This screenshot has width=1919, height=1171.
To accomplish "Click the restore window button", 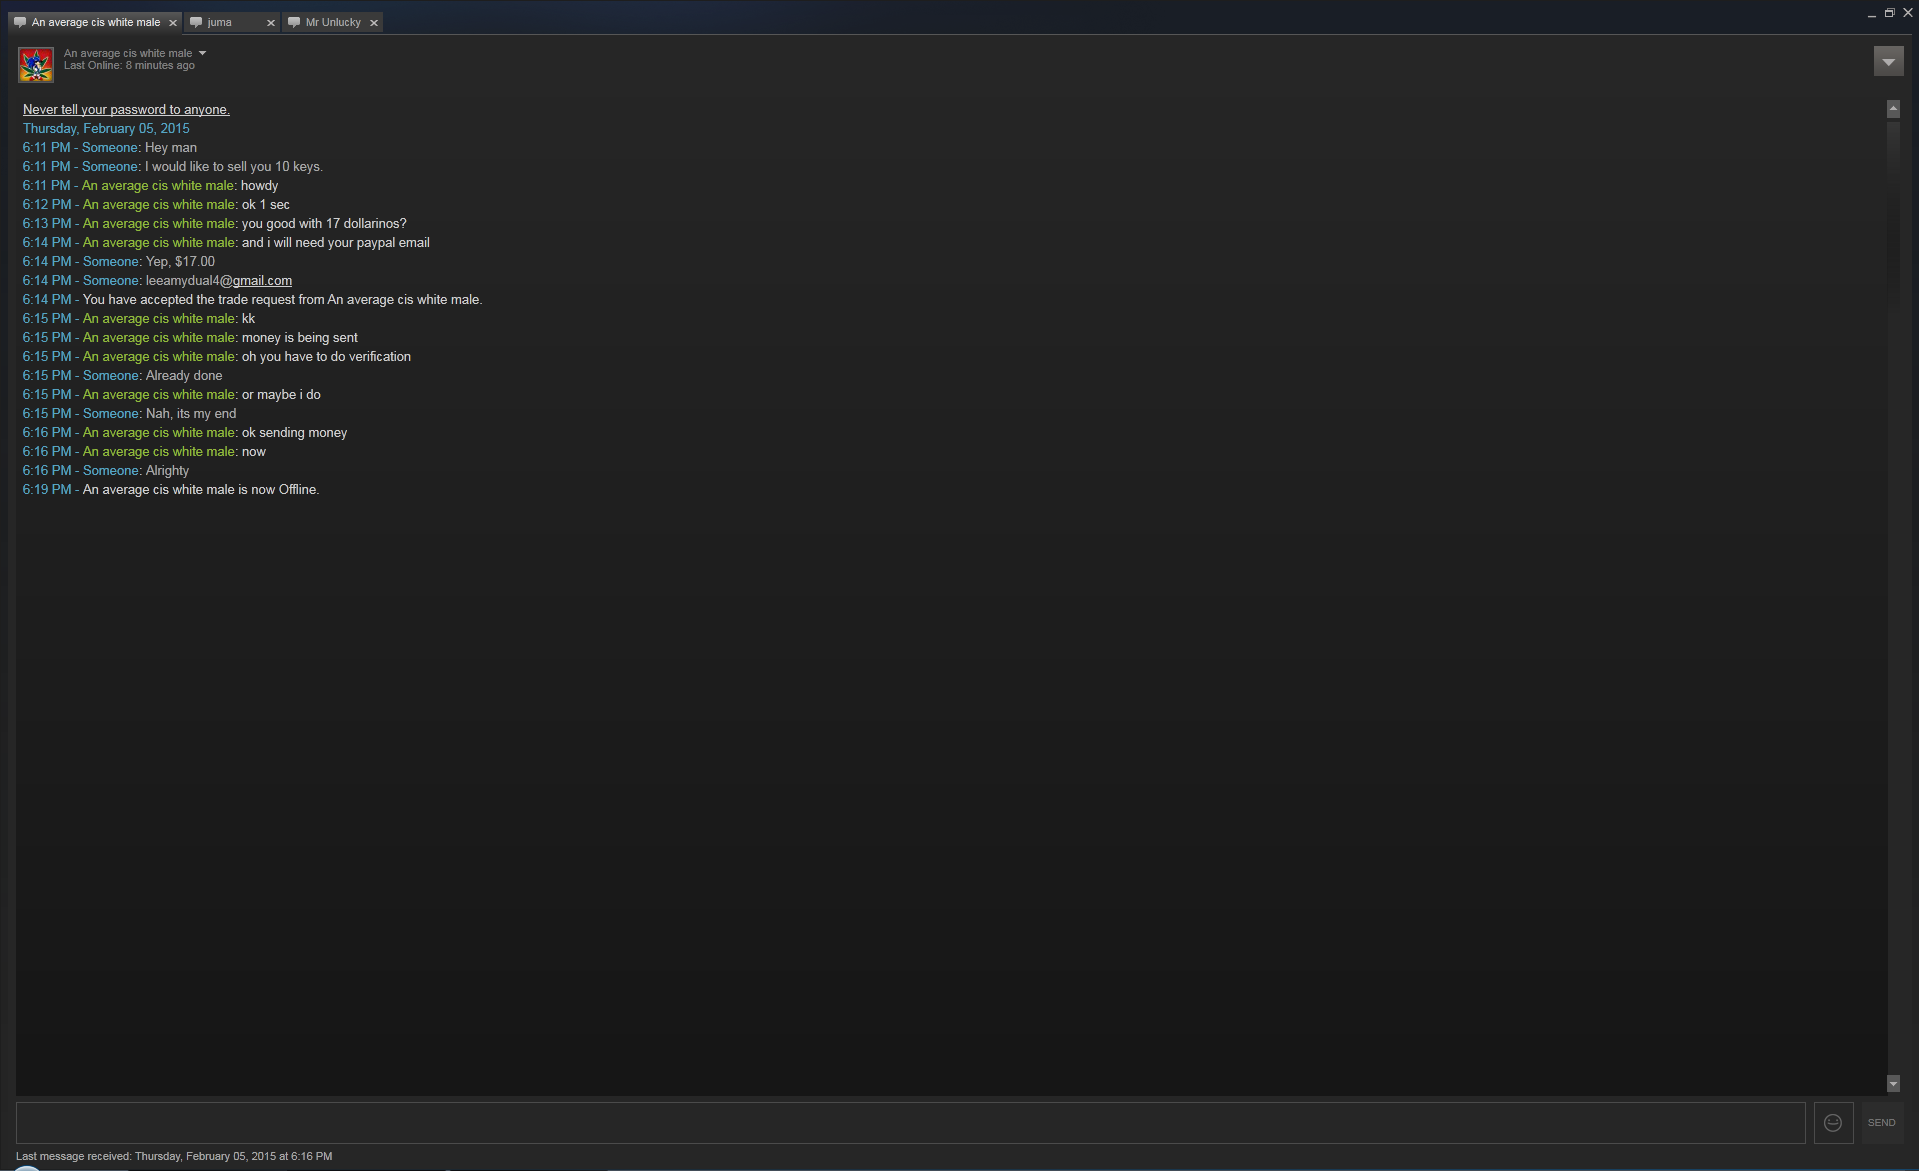I will pos(1889,13).
